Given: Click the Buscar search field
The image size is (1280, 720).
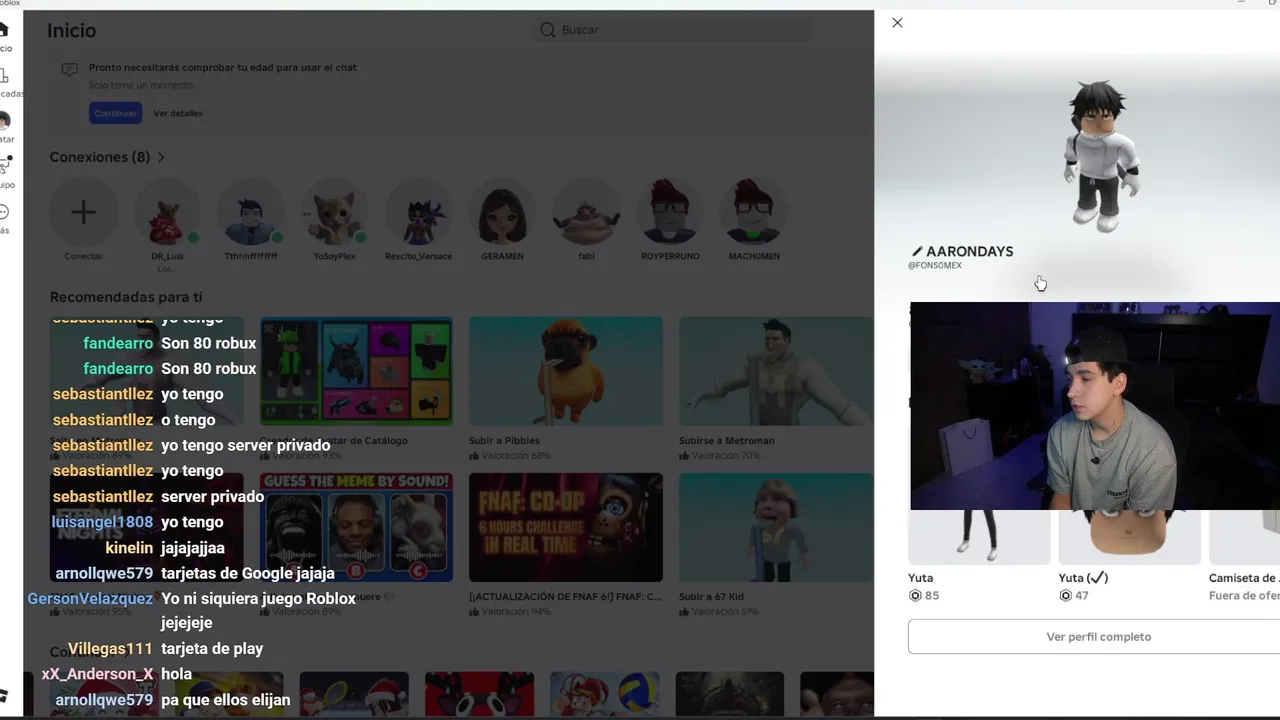Looking at the screenshot, I should coord(672,30).
